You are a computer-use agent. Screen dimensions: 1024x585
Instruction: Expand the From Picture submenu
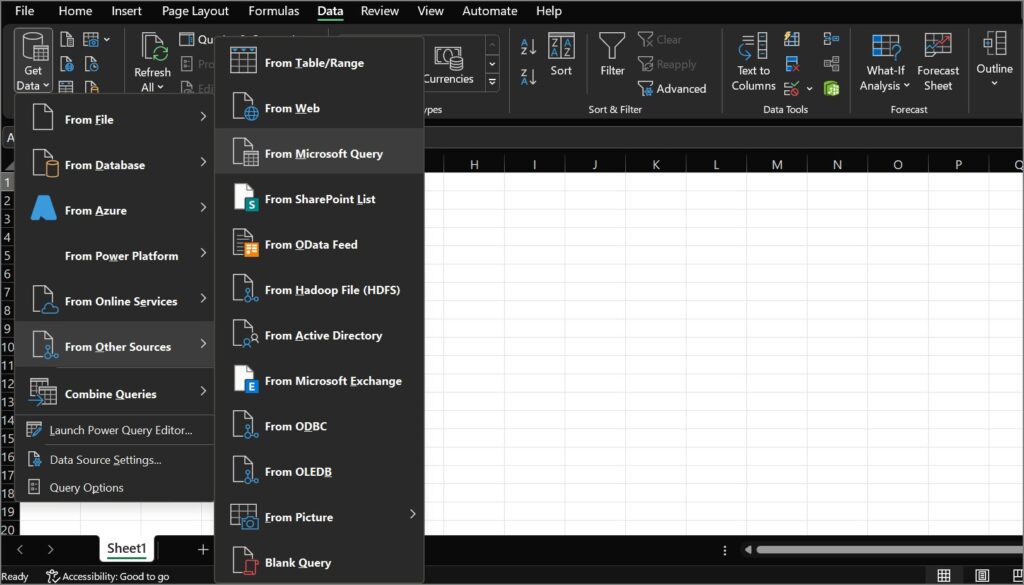coord(319,516)
